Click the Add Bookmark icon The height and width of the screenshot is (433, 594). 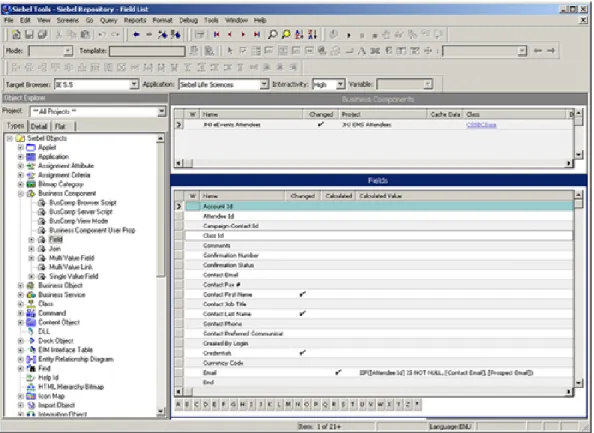coord(163,34)
